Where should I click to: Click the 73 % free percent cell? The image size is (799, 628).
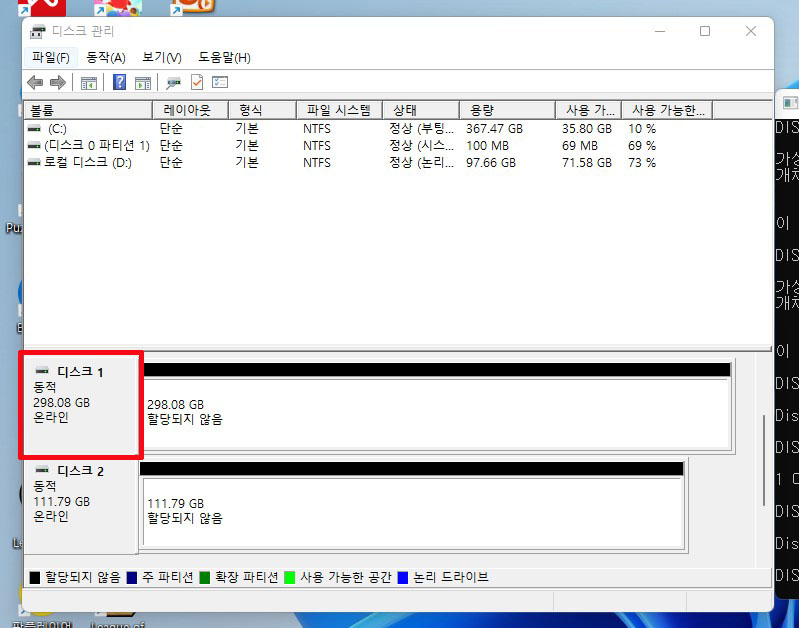point(642,163)
